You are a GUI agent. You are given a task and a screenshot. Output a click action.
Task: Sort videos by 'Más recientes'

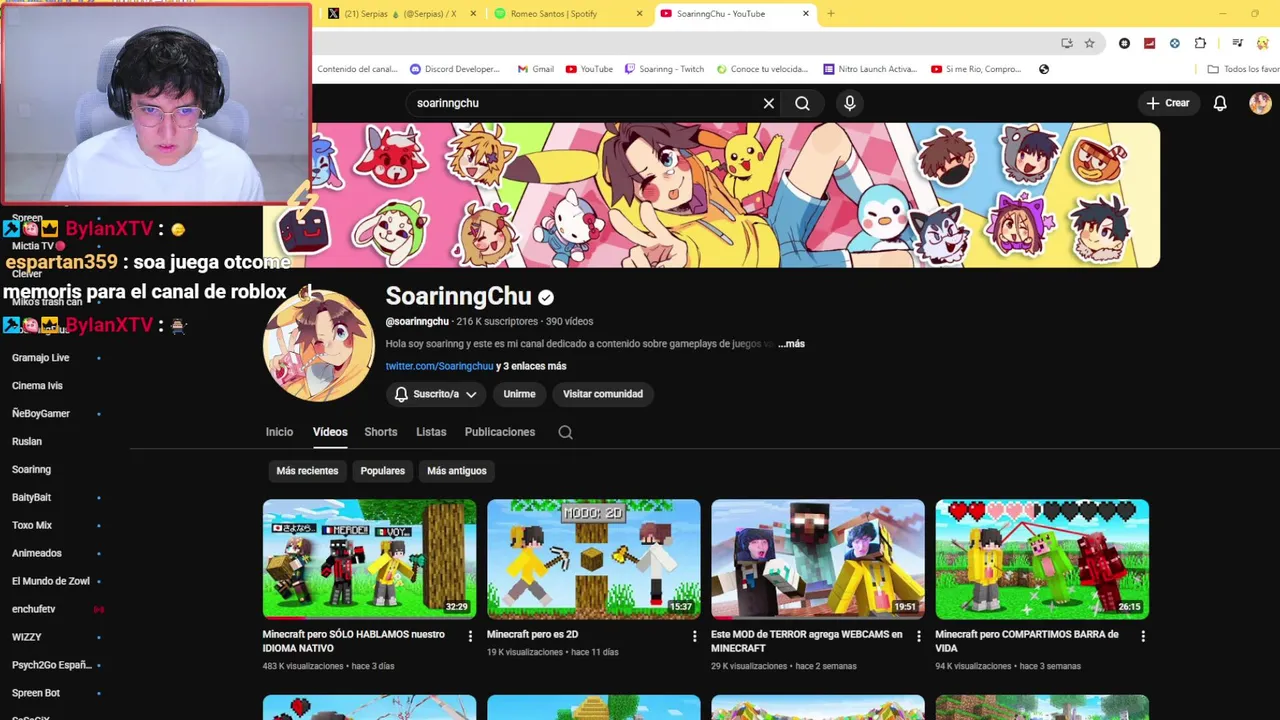[307, 471]
